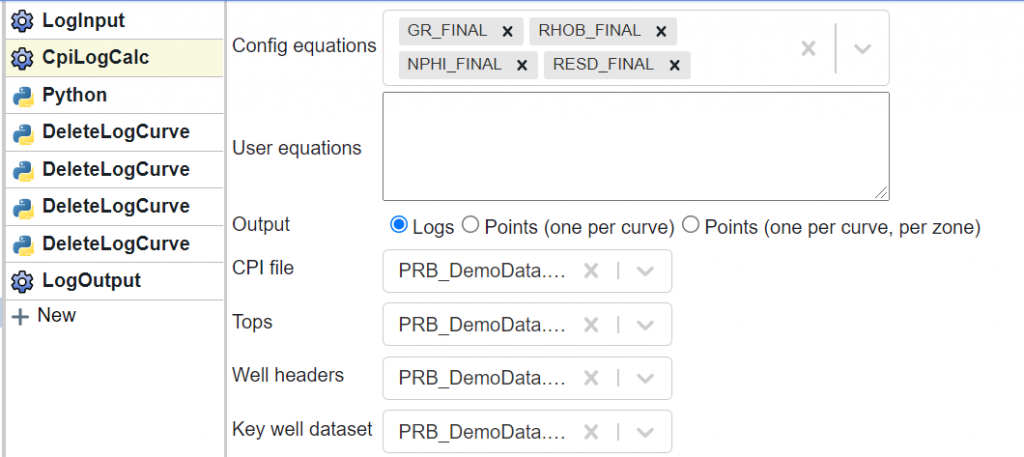Click the Python icon of the Python step
Image resolution: width=1024 pixels, height=457 pixels.
point(23,96)
